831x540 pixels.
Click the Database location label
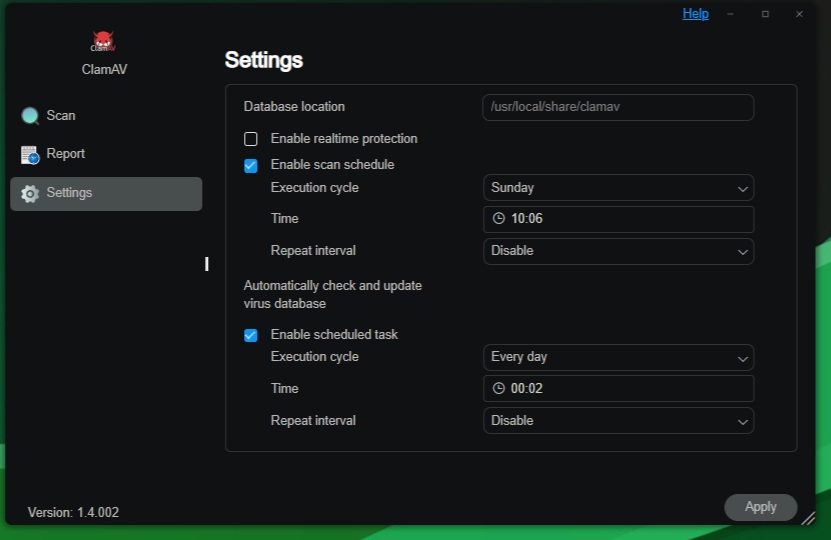(x=294, y=107)
